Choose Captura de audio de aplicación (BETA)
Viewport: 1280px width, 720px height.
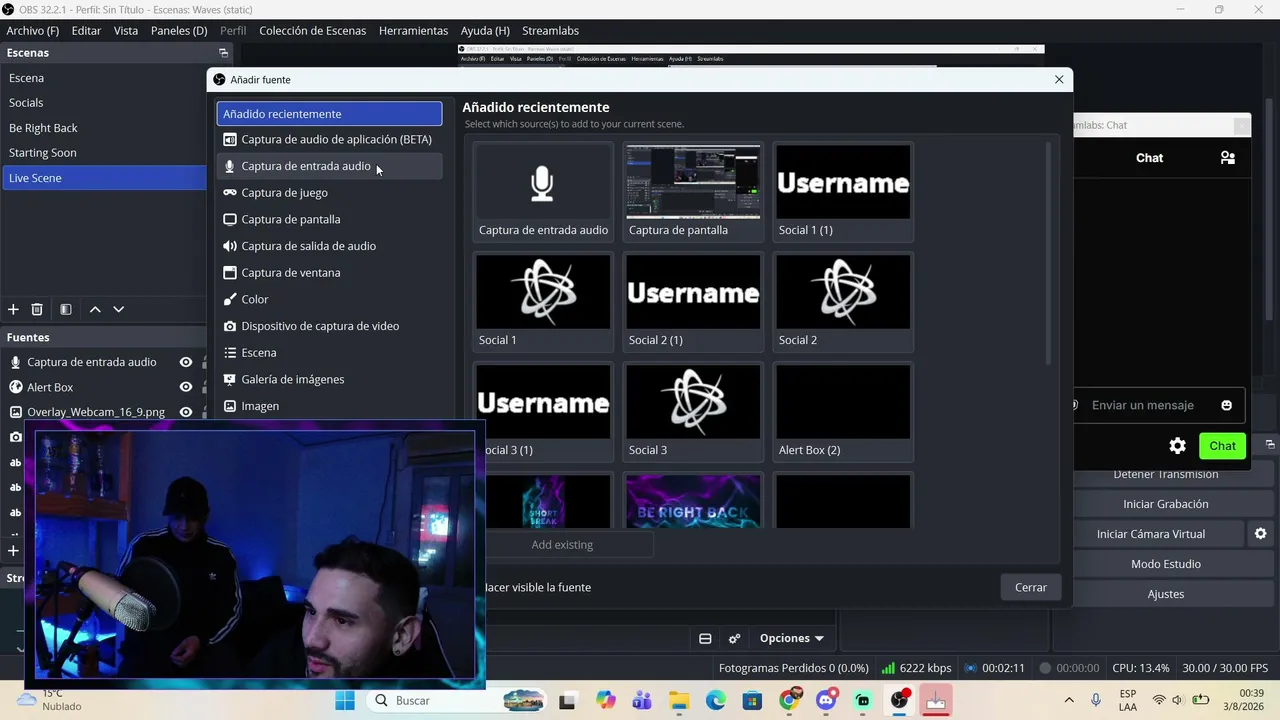tap(329, 140)
